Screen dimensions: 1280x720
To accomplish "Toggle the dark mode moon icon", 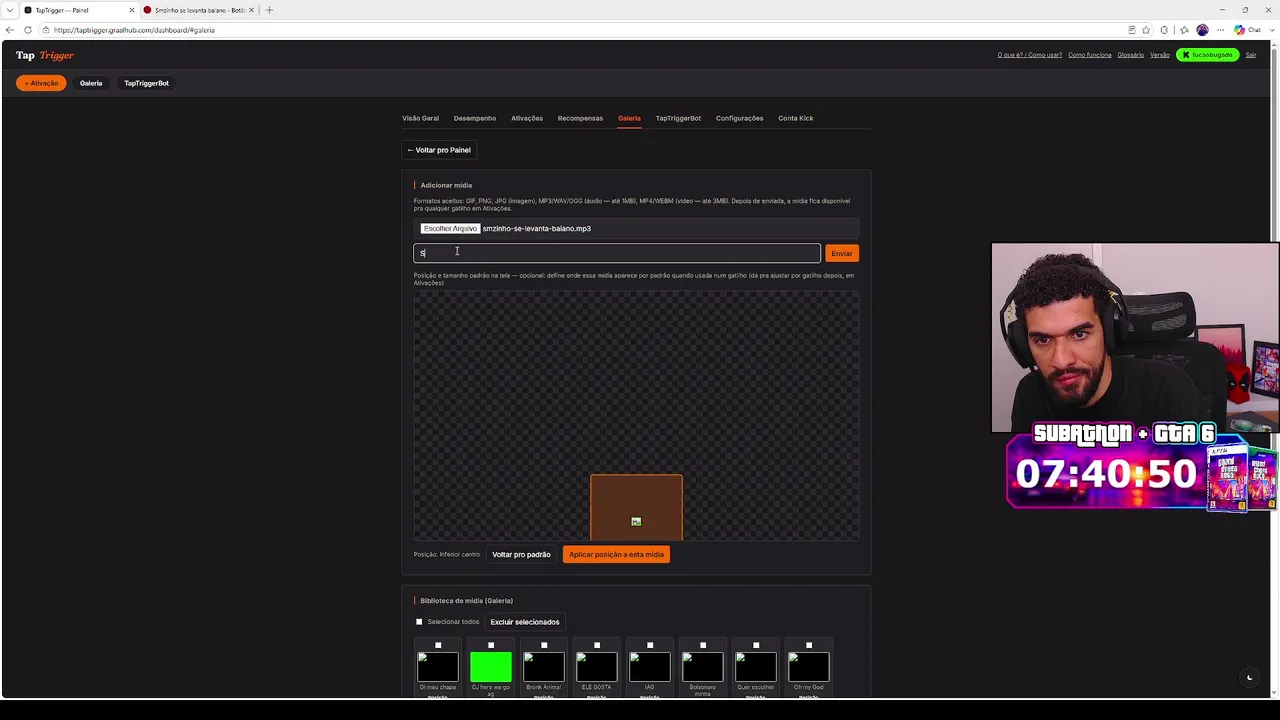I will pyautogui.click(x=1249, y=678).
